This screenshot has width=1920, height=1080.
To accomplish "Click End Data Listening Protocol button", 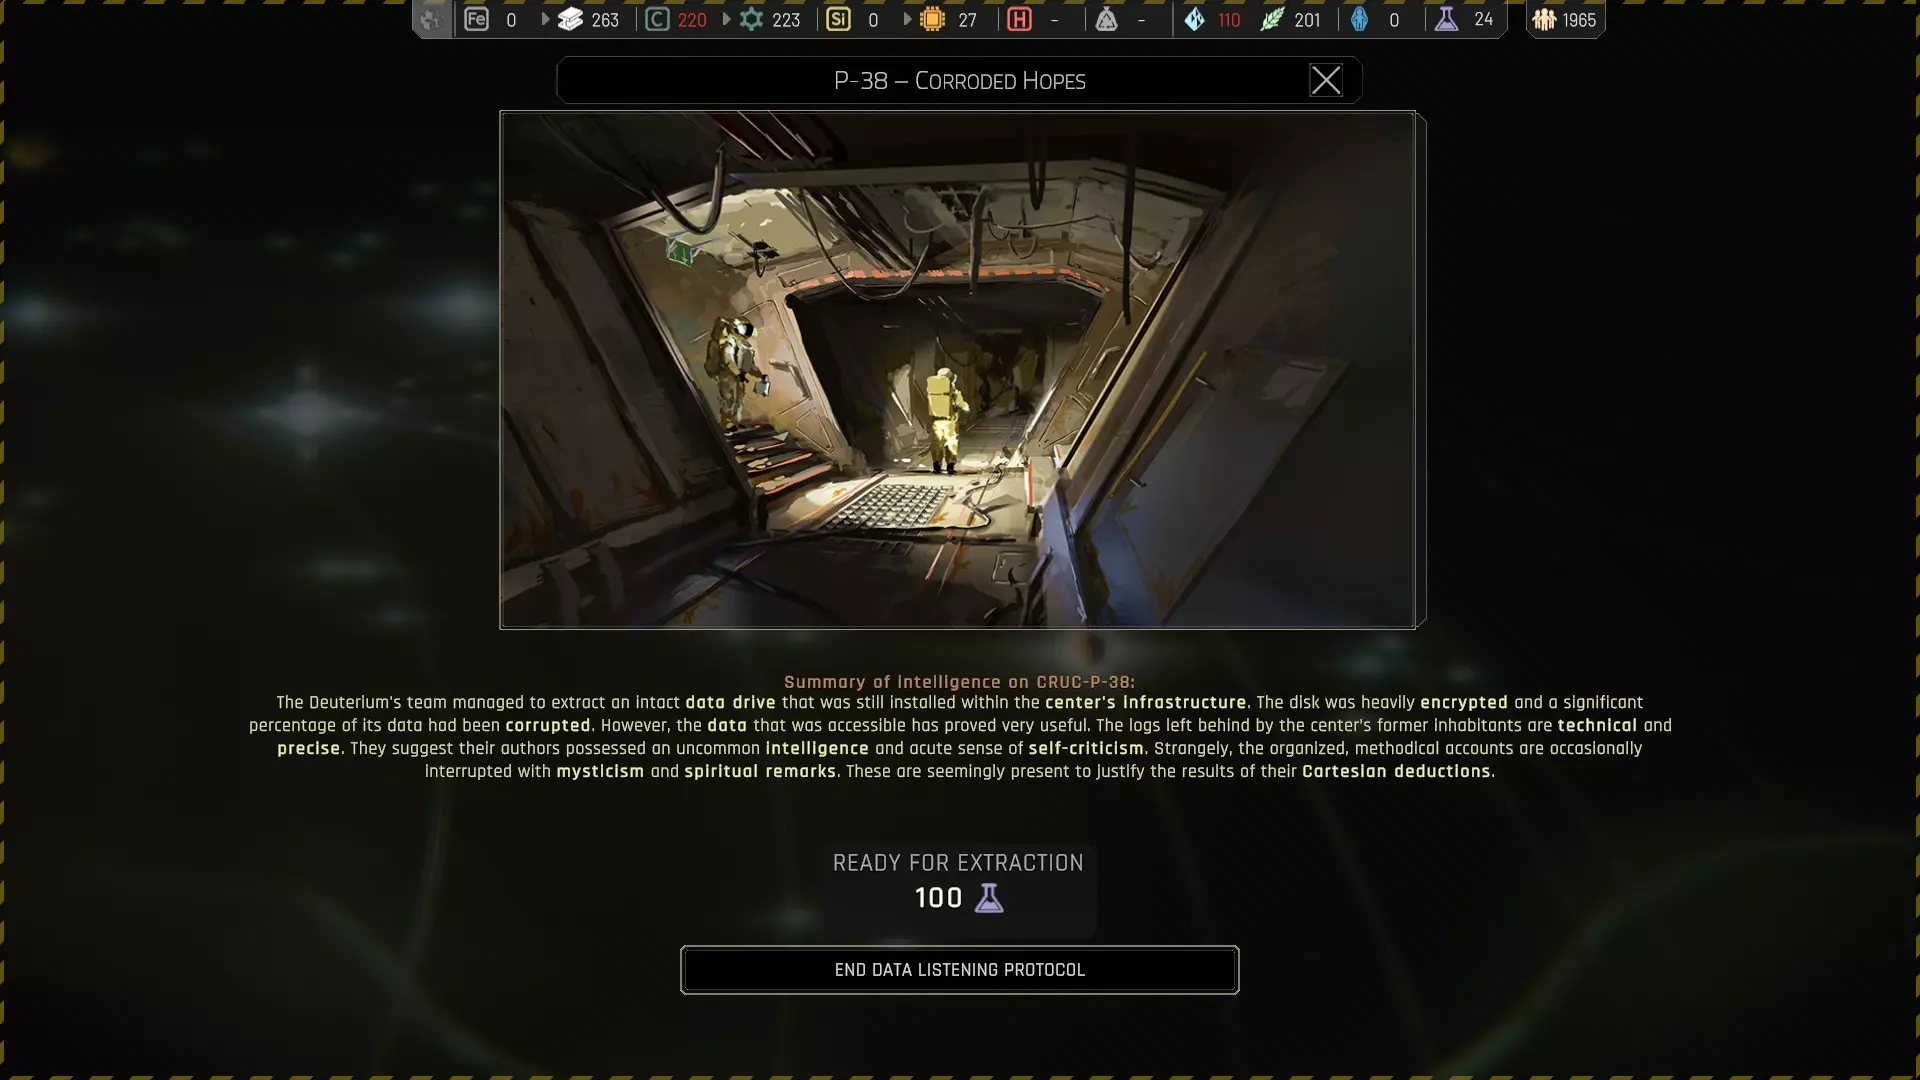I will coord(959,969).
